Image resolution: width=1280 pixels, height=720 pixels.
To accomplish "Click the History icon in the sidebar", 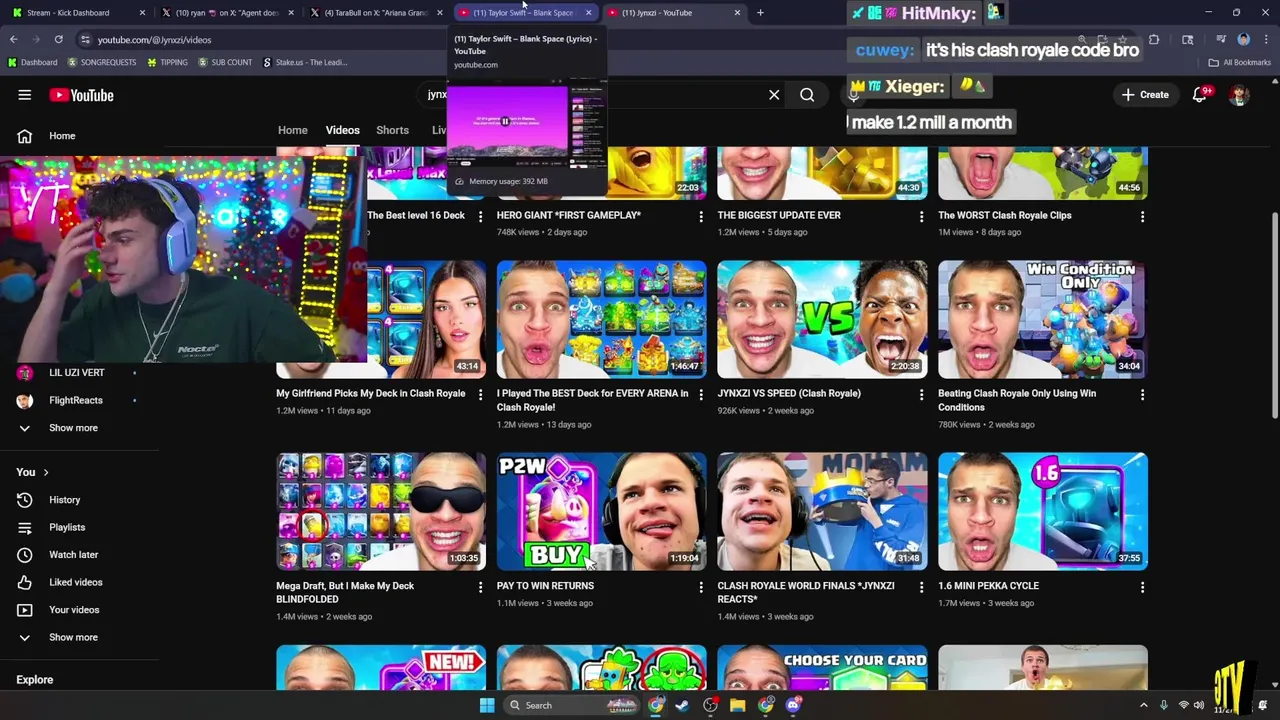I will pos(25,500).
